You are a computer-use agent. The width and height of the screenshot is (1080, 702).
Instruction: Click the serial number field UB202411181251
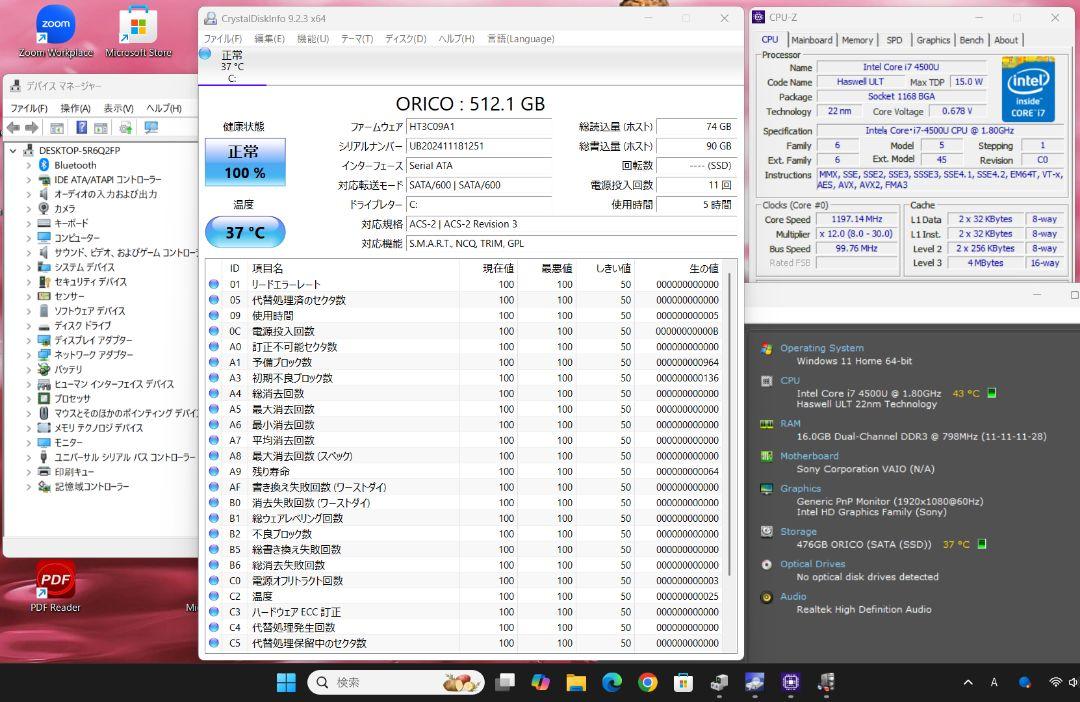pos(479,146)
